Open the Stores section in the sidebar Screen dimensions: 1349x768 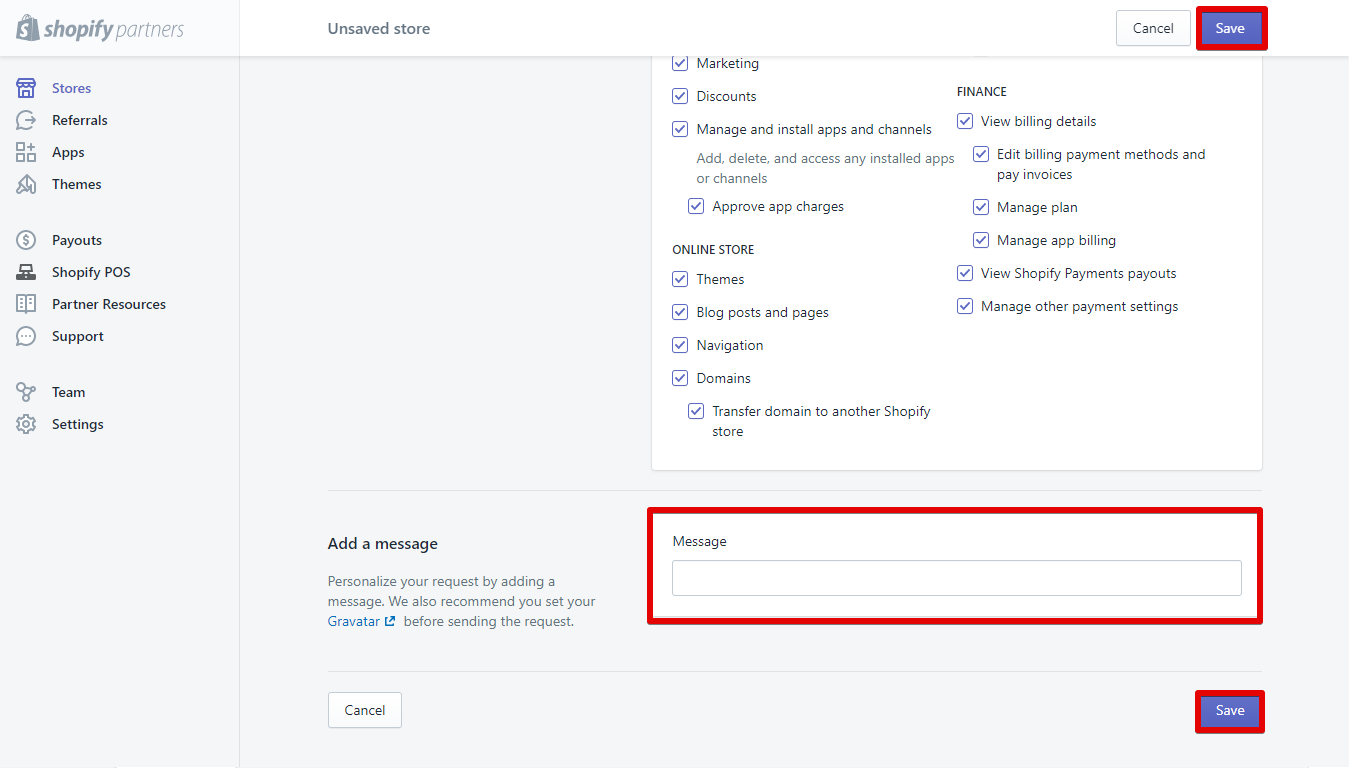coord(71,88)
